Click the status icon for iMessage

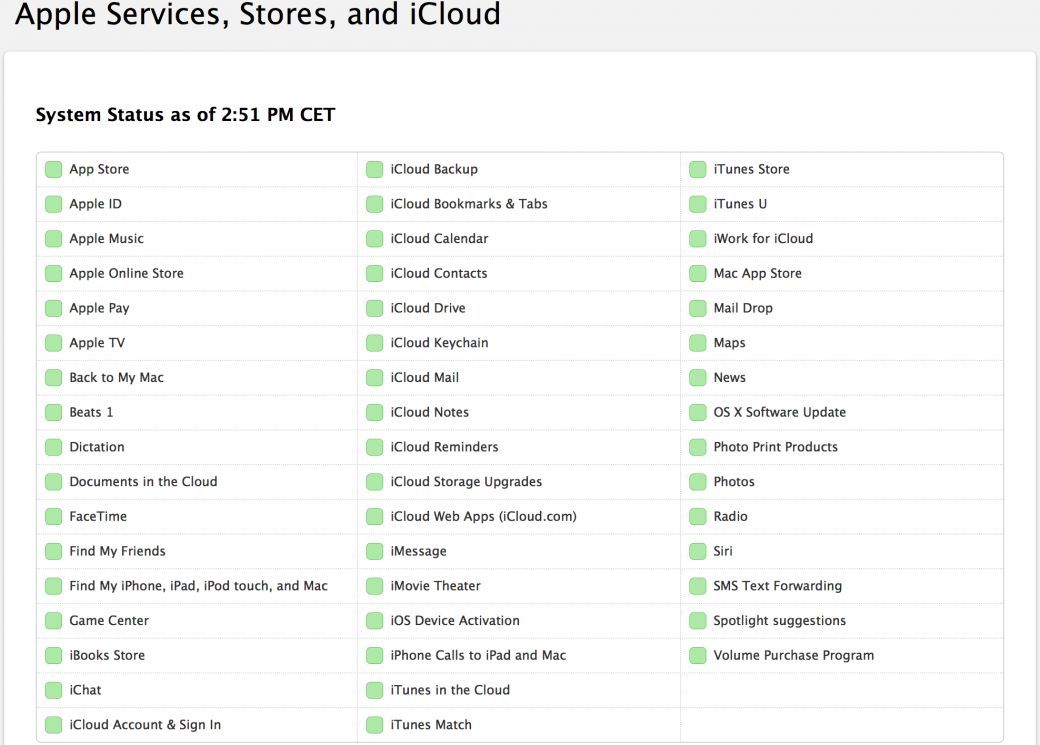374,551
